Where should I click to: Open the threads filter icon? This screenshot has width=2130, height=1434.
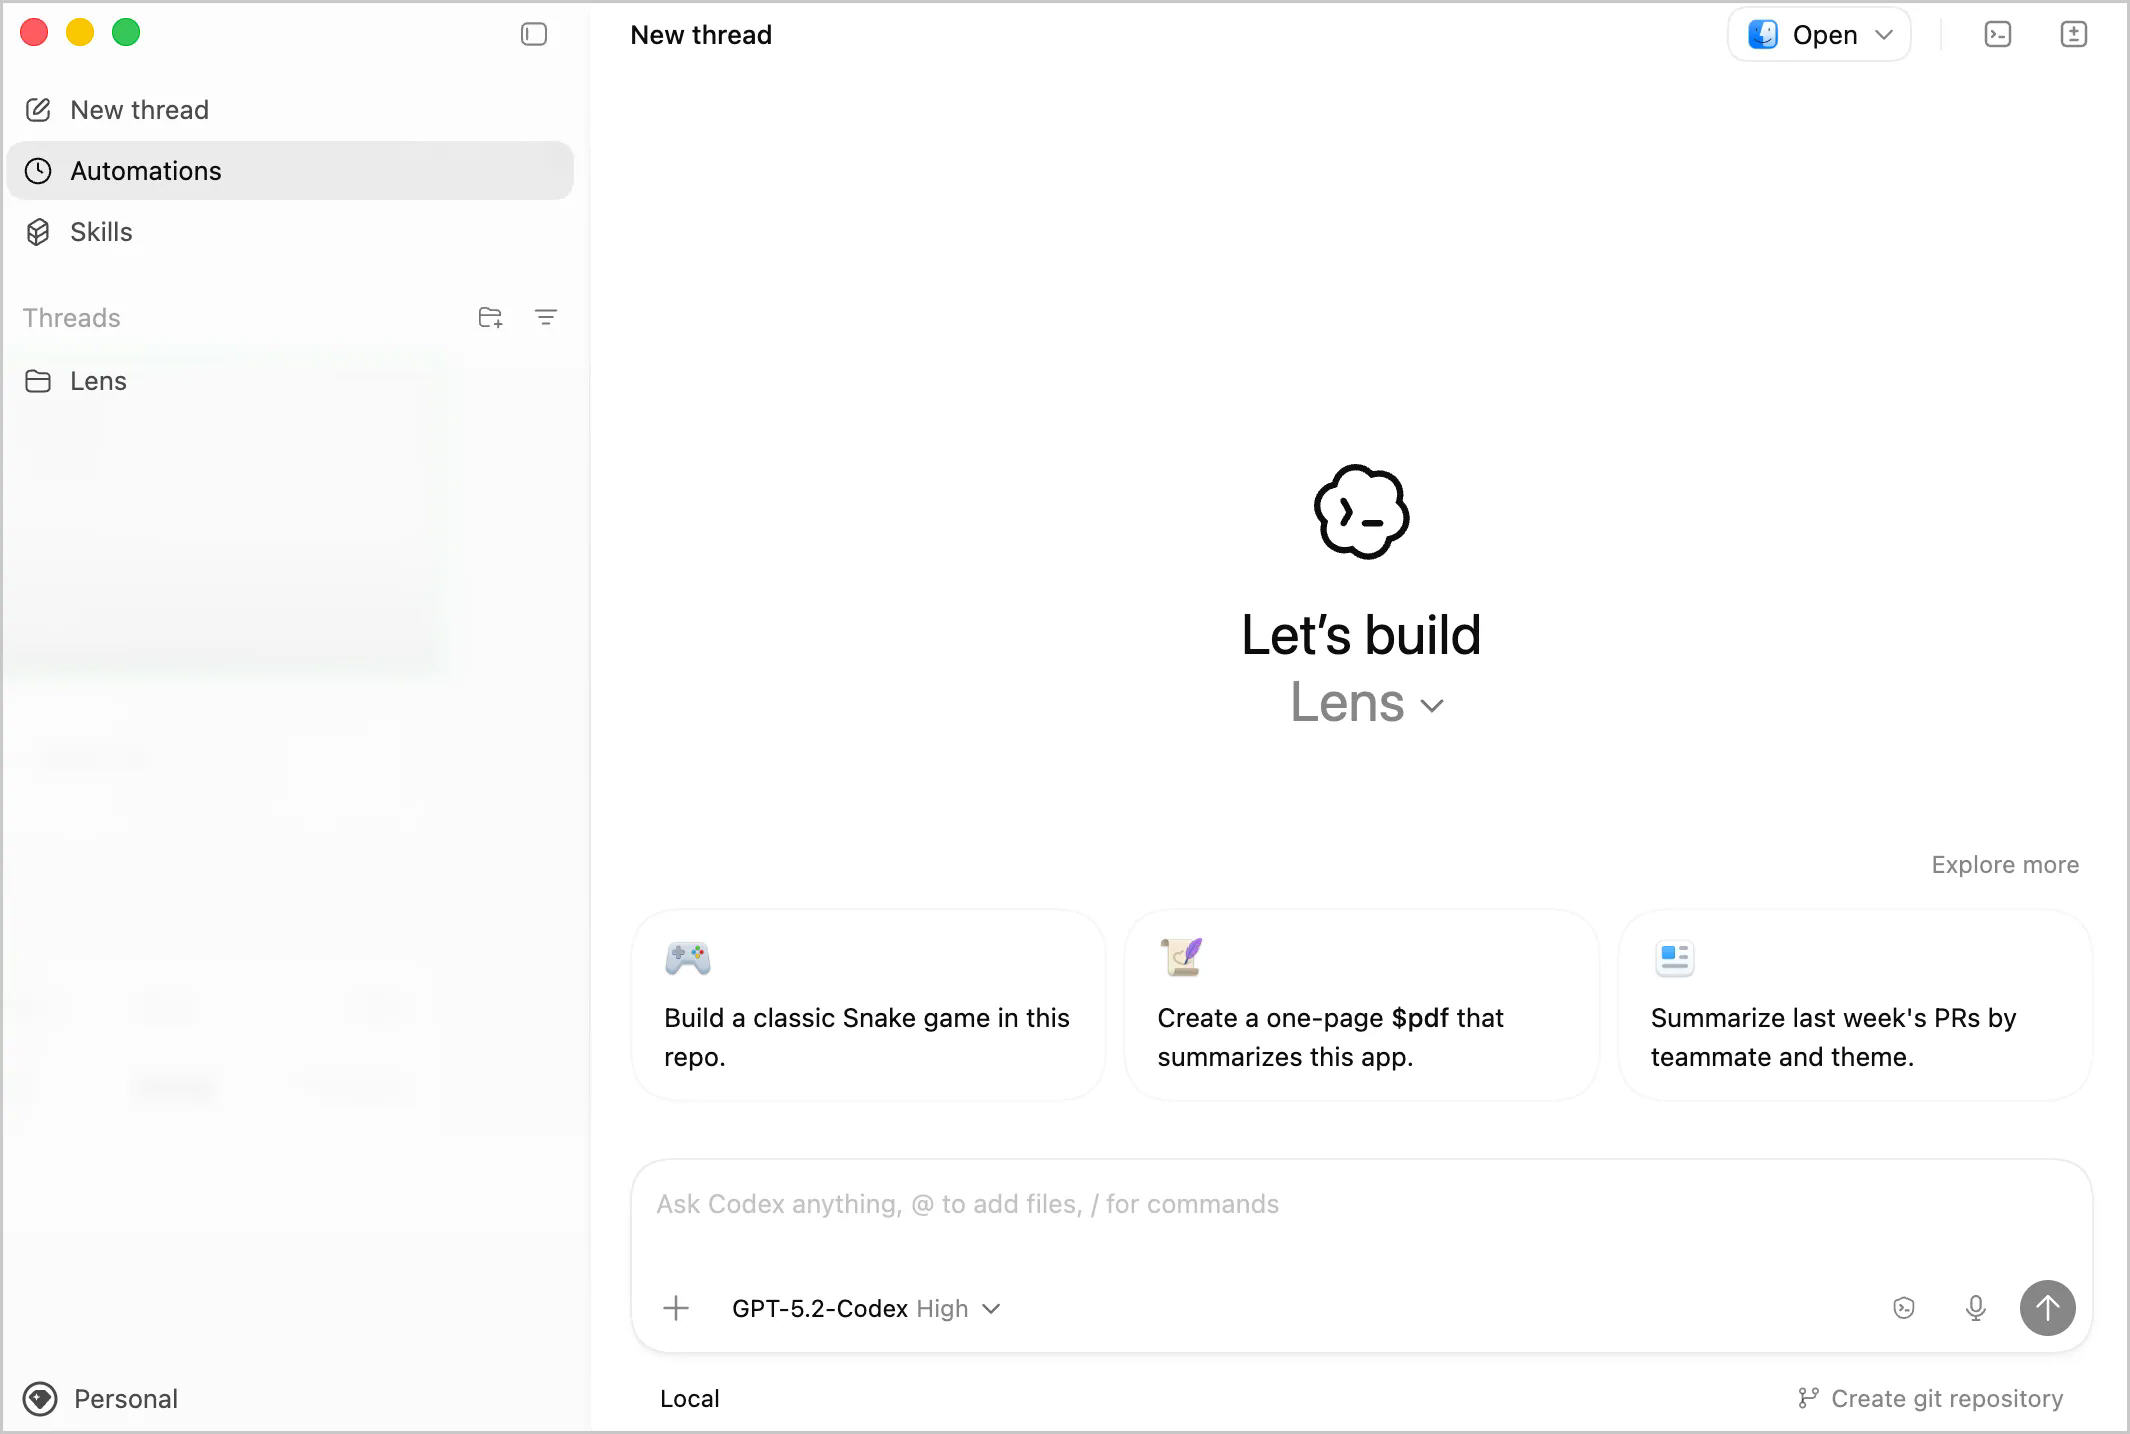[x=545, y=318]
